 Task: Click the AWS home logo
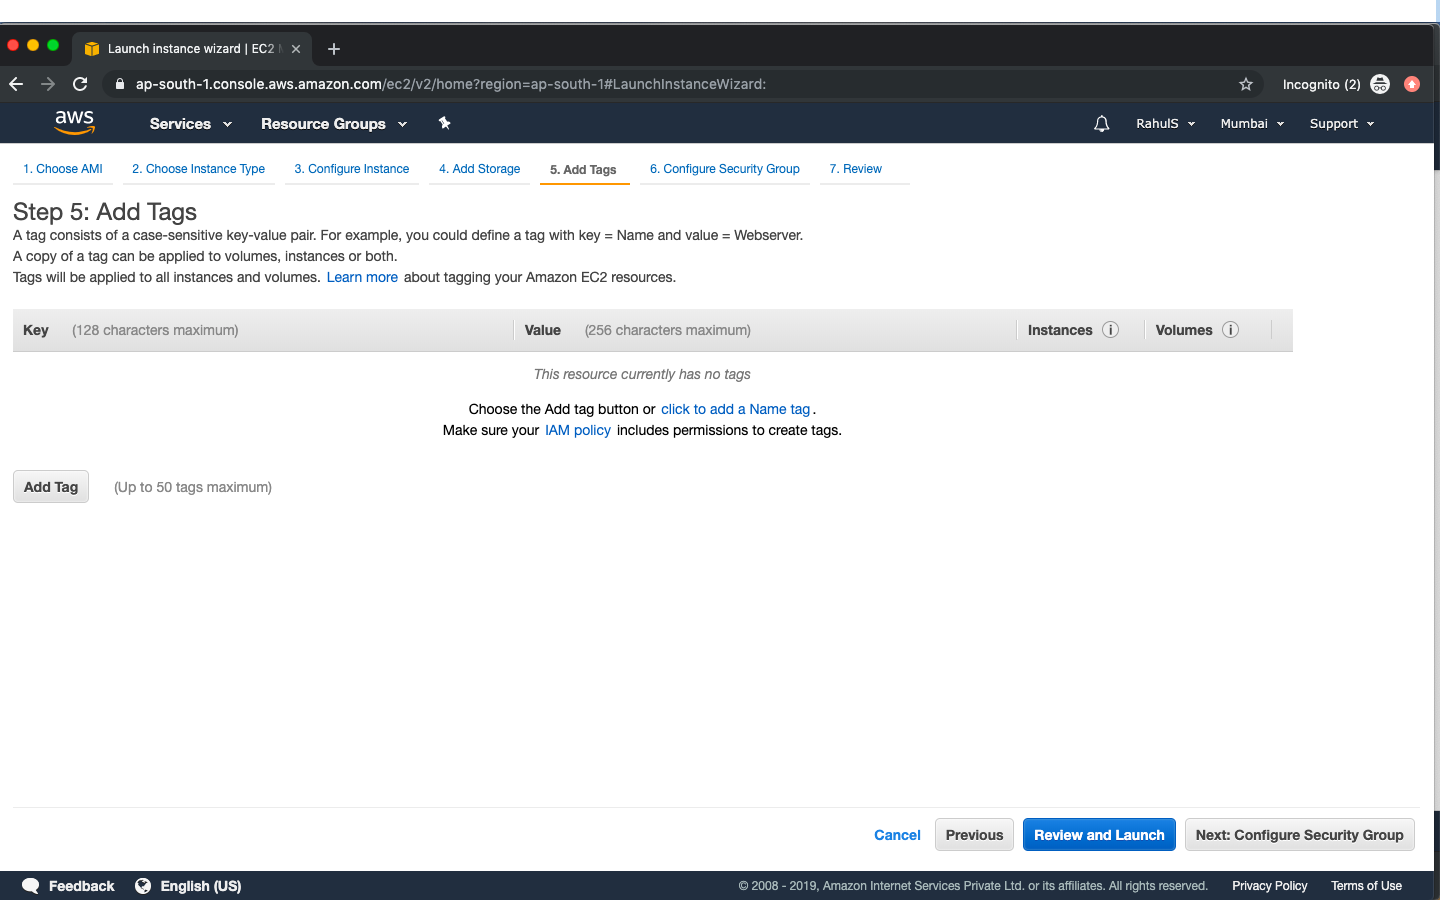click(x=74, y=122)
